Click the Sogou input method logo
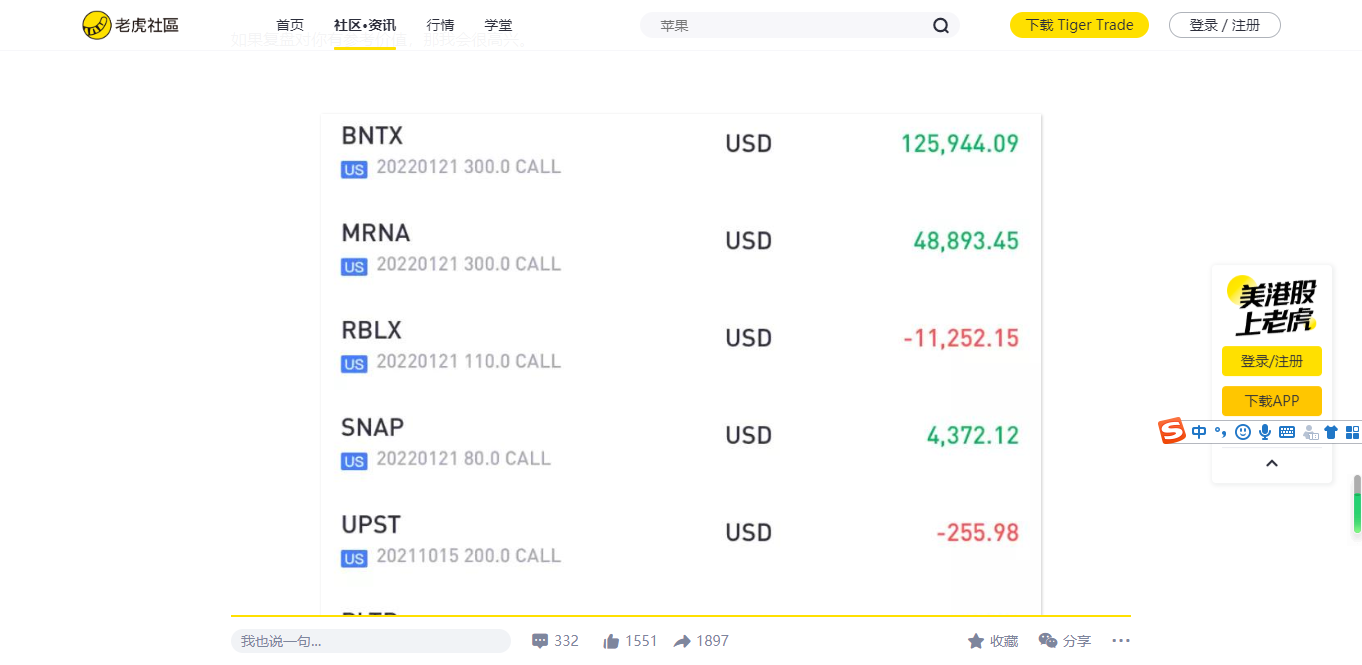The width and height of the screenshot is (1362, 665). (1172, 432)
